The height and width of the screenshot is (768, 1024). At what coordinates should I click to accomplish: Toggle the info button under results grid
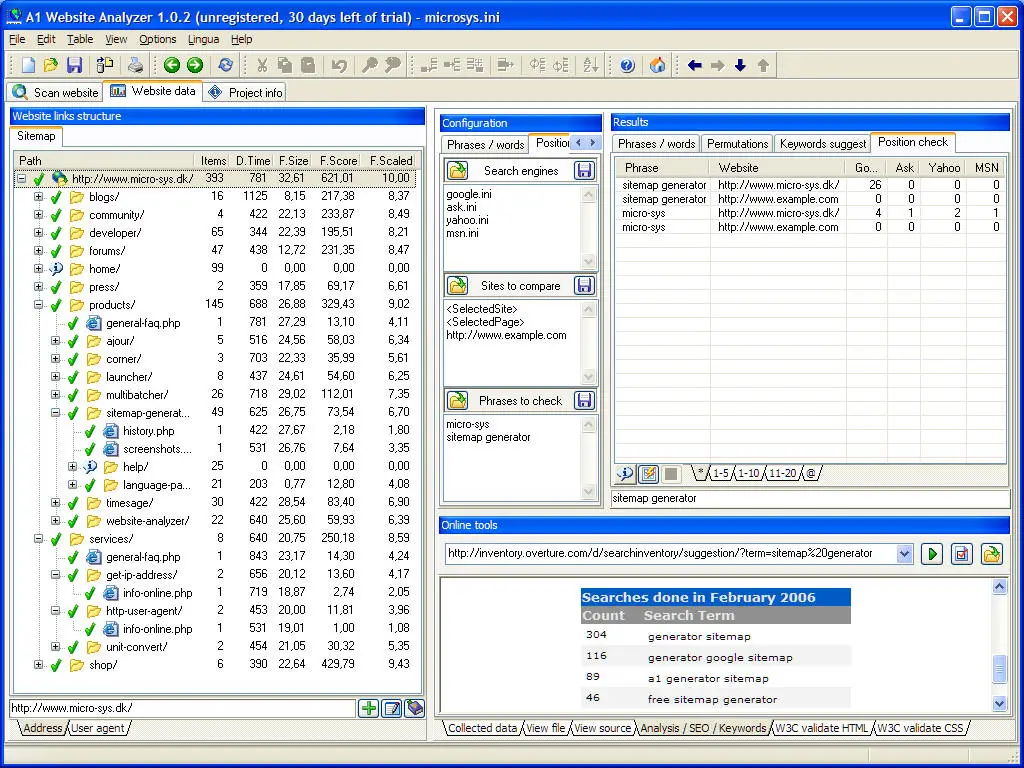(x=625, y=473)
